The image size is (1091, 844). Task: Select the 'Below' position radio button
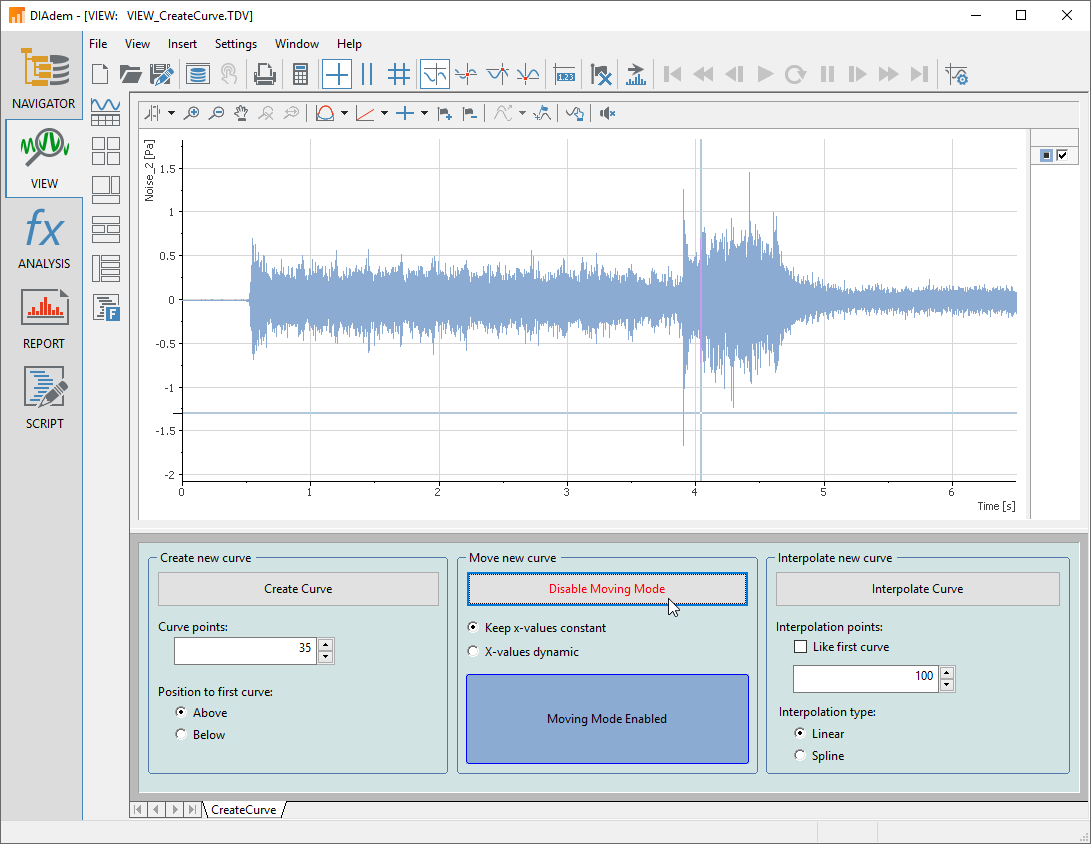(181, 735)
